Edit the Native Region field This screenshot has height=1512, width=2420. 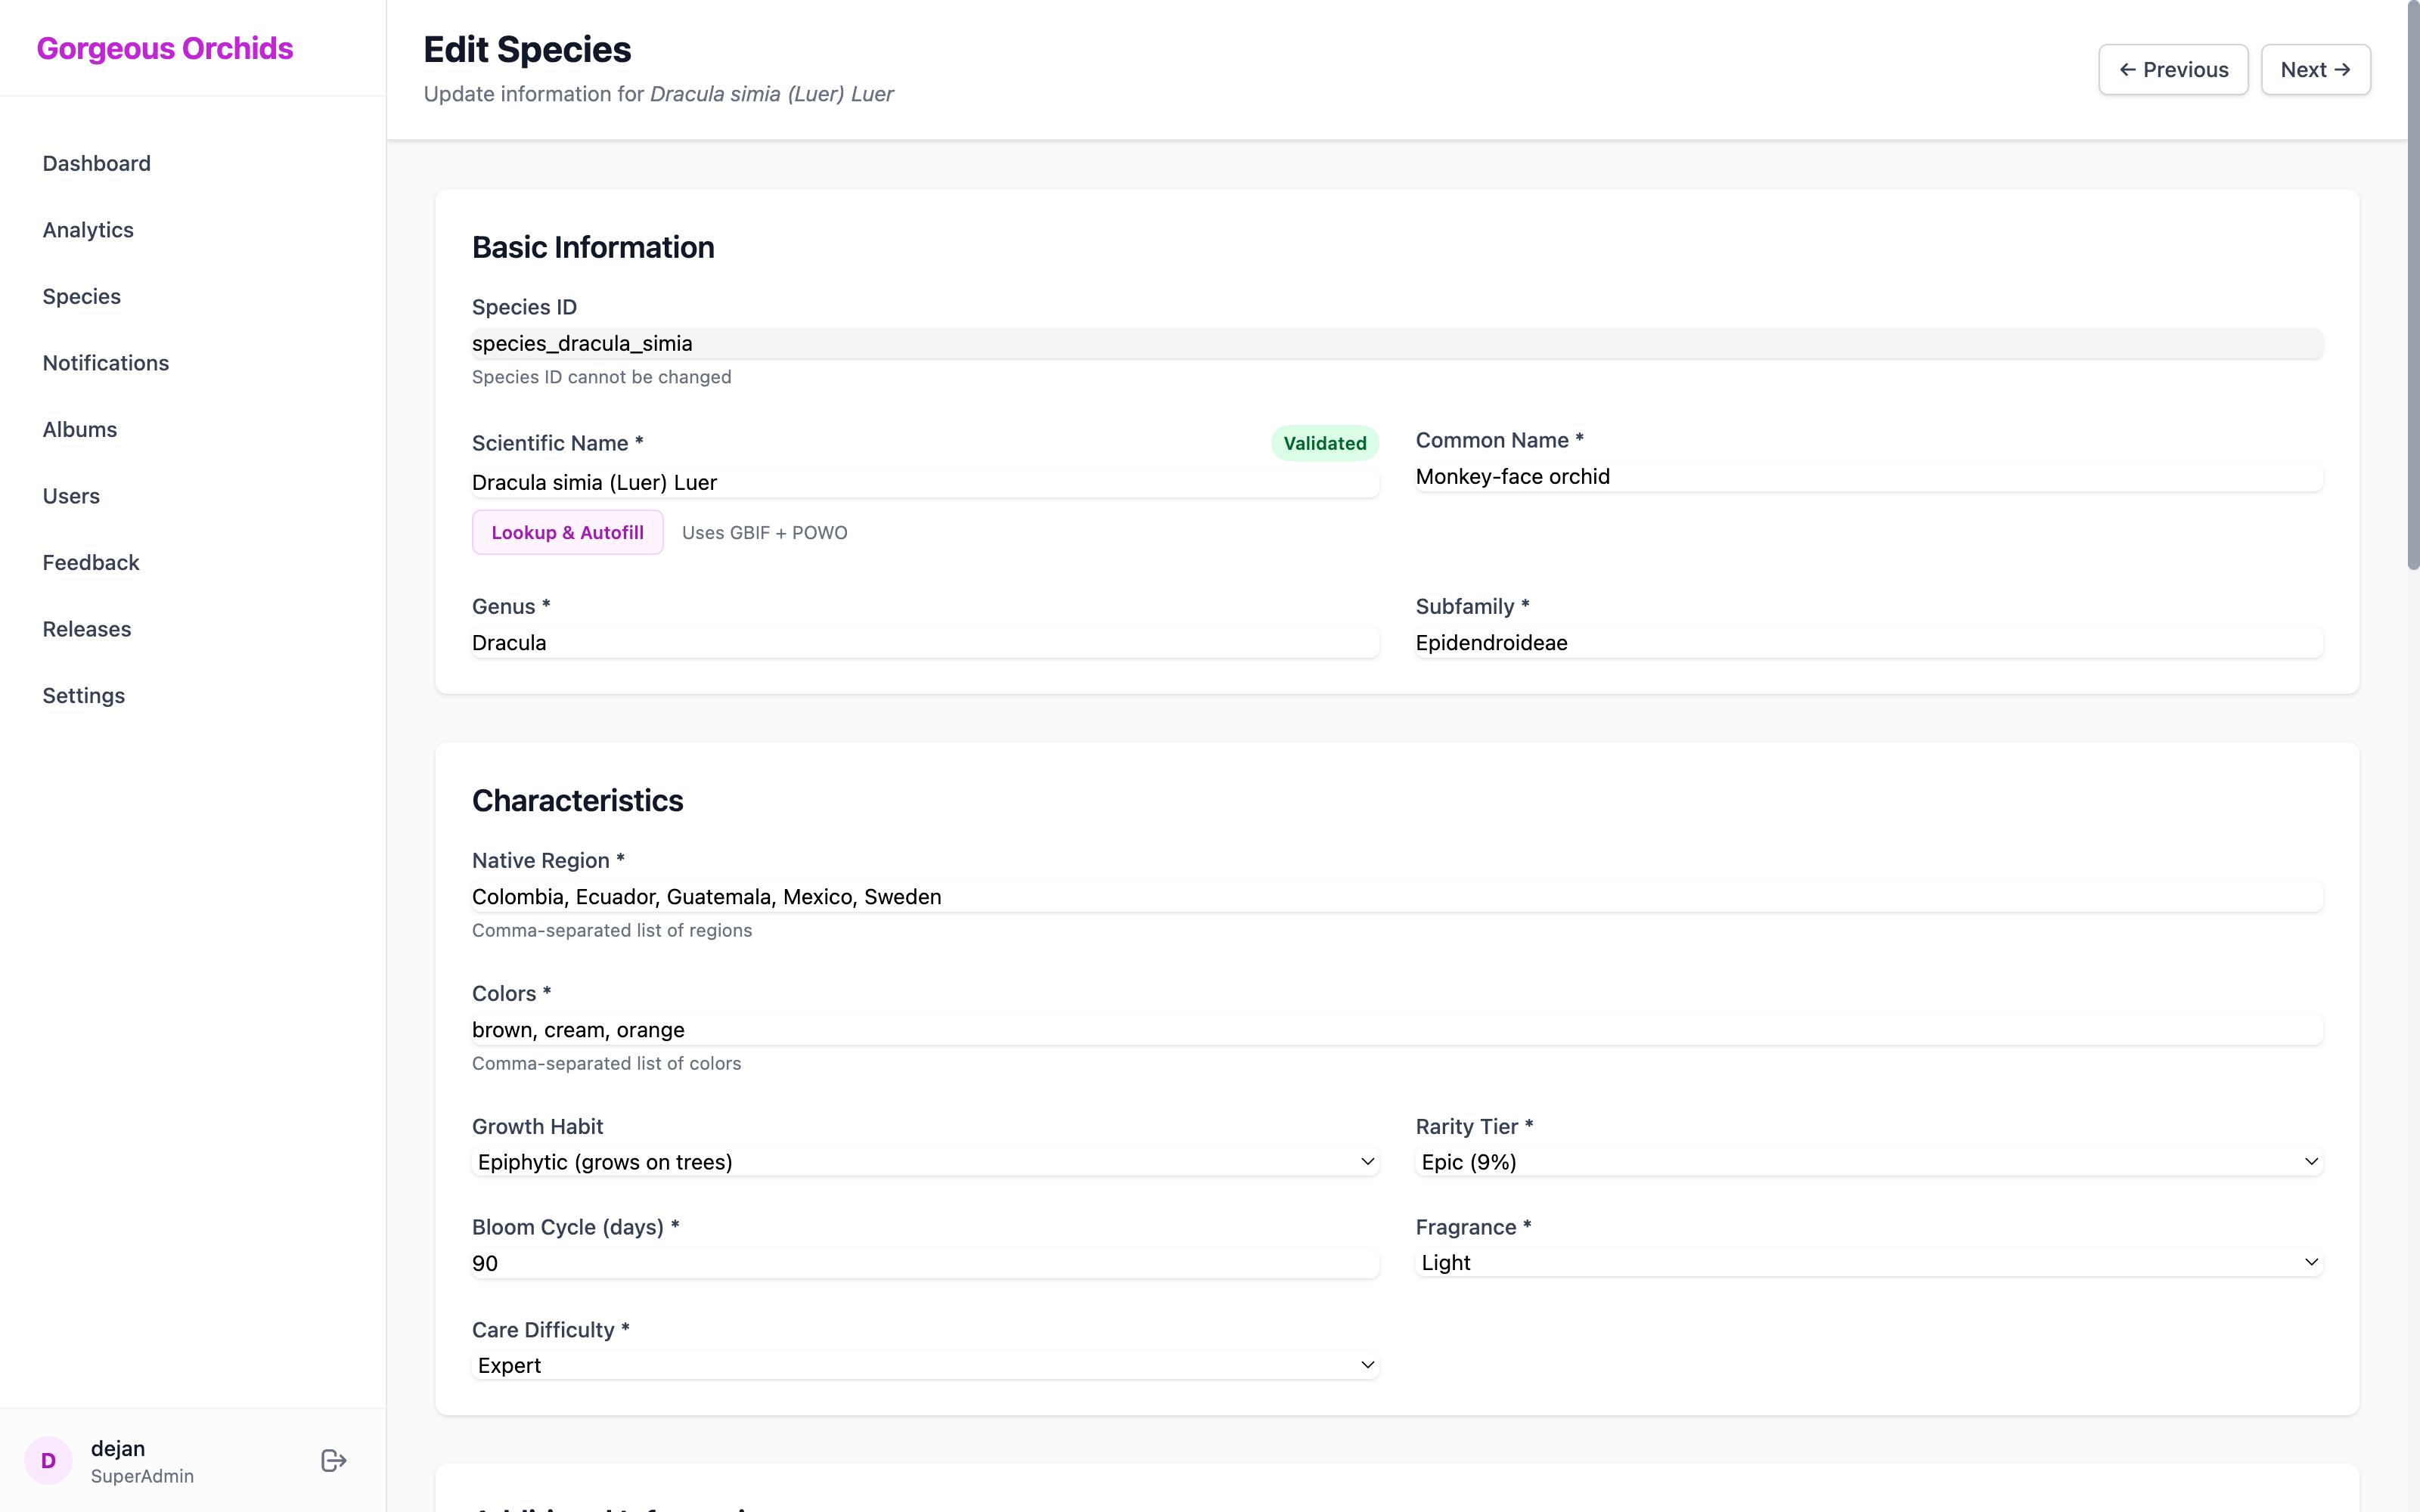pyautogui.click(x=1397, y=896)
